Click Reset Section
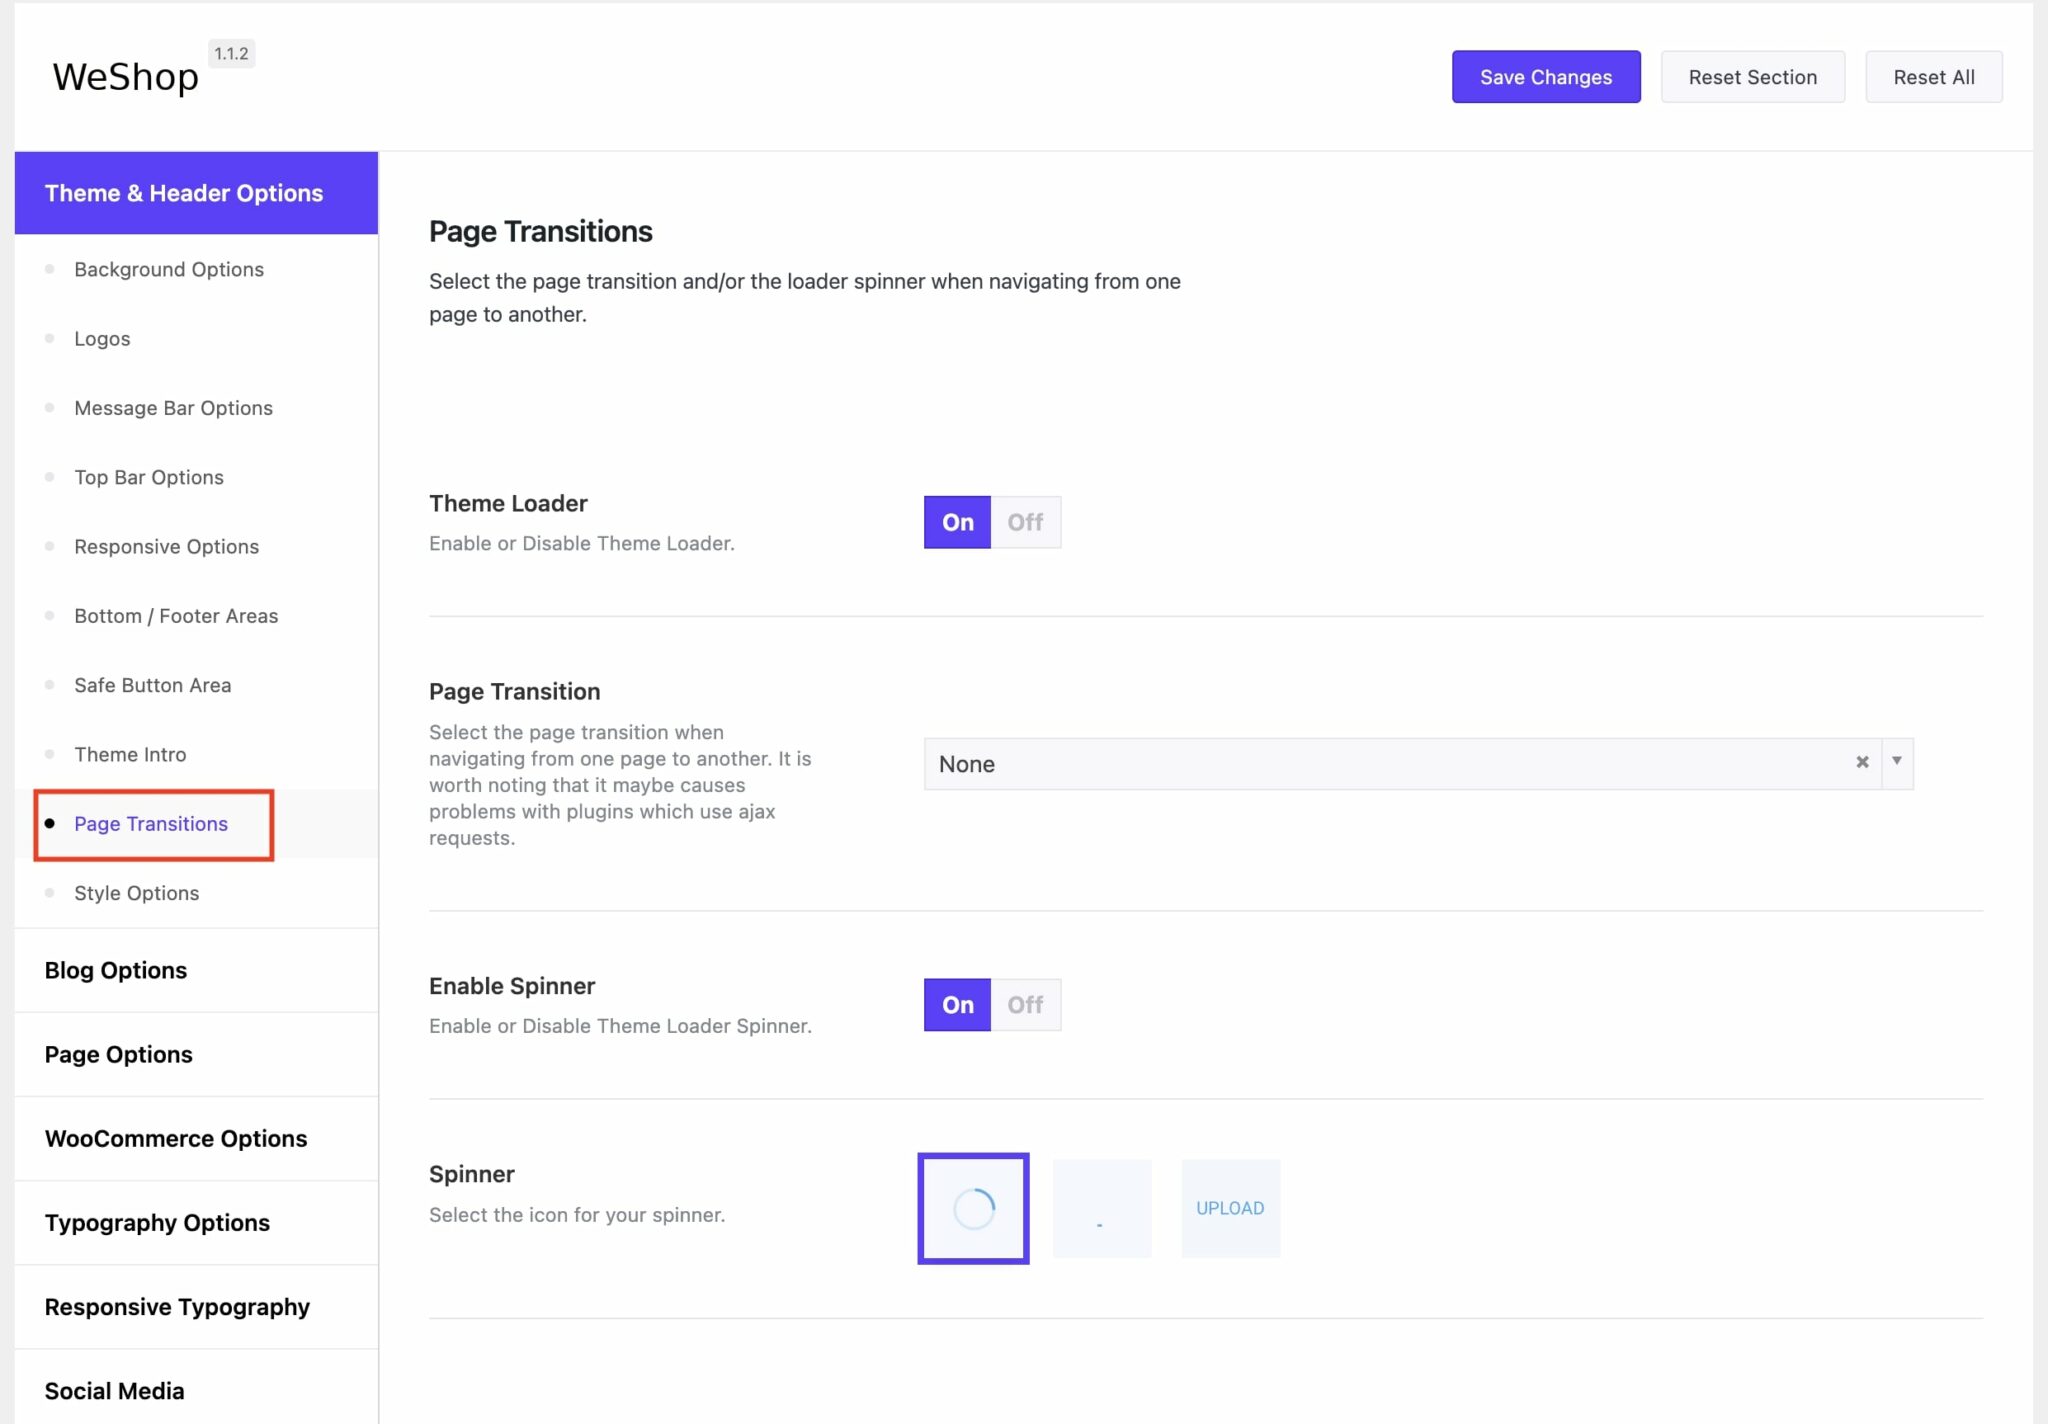This screenshot has width=2048, height=1424. tap(1752, 76)
